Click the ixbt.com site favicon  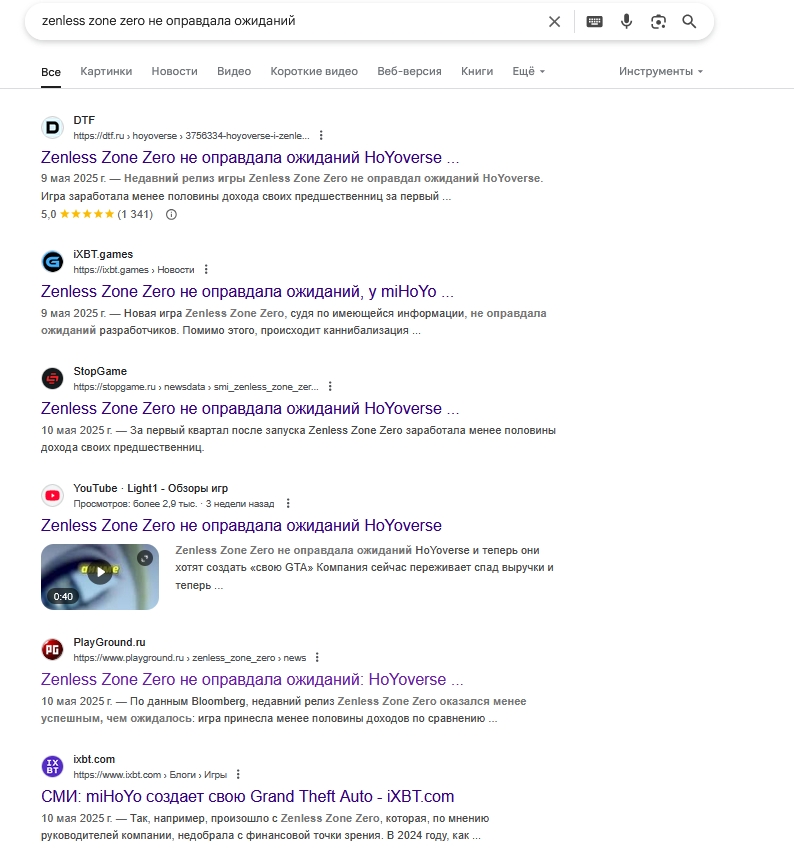click(x=52, y=766)
